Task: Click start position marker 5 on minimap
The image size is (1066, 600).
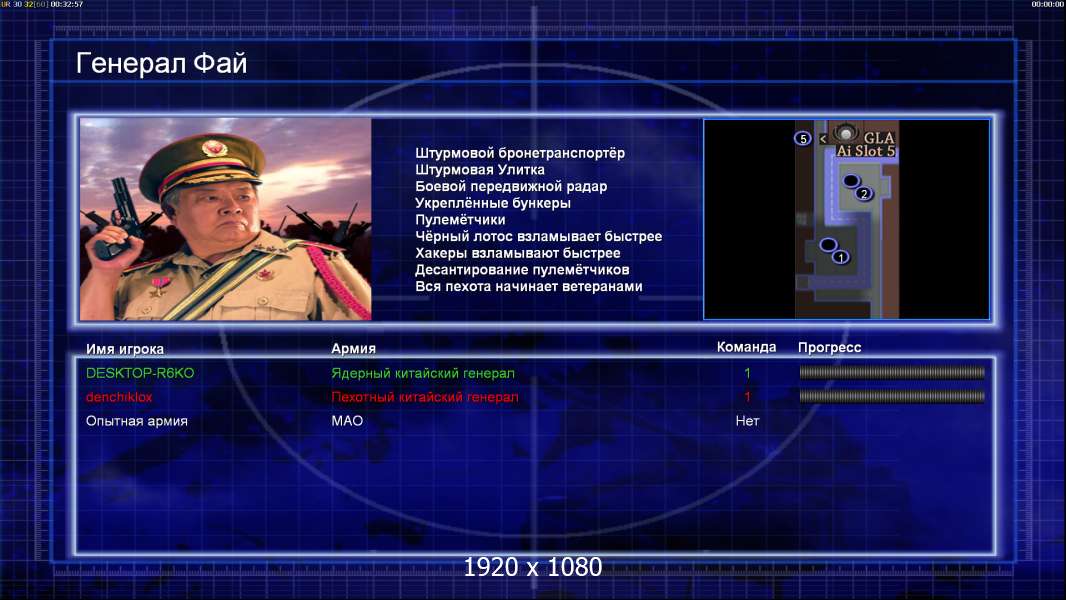Action: 803,139
